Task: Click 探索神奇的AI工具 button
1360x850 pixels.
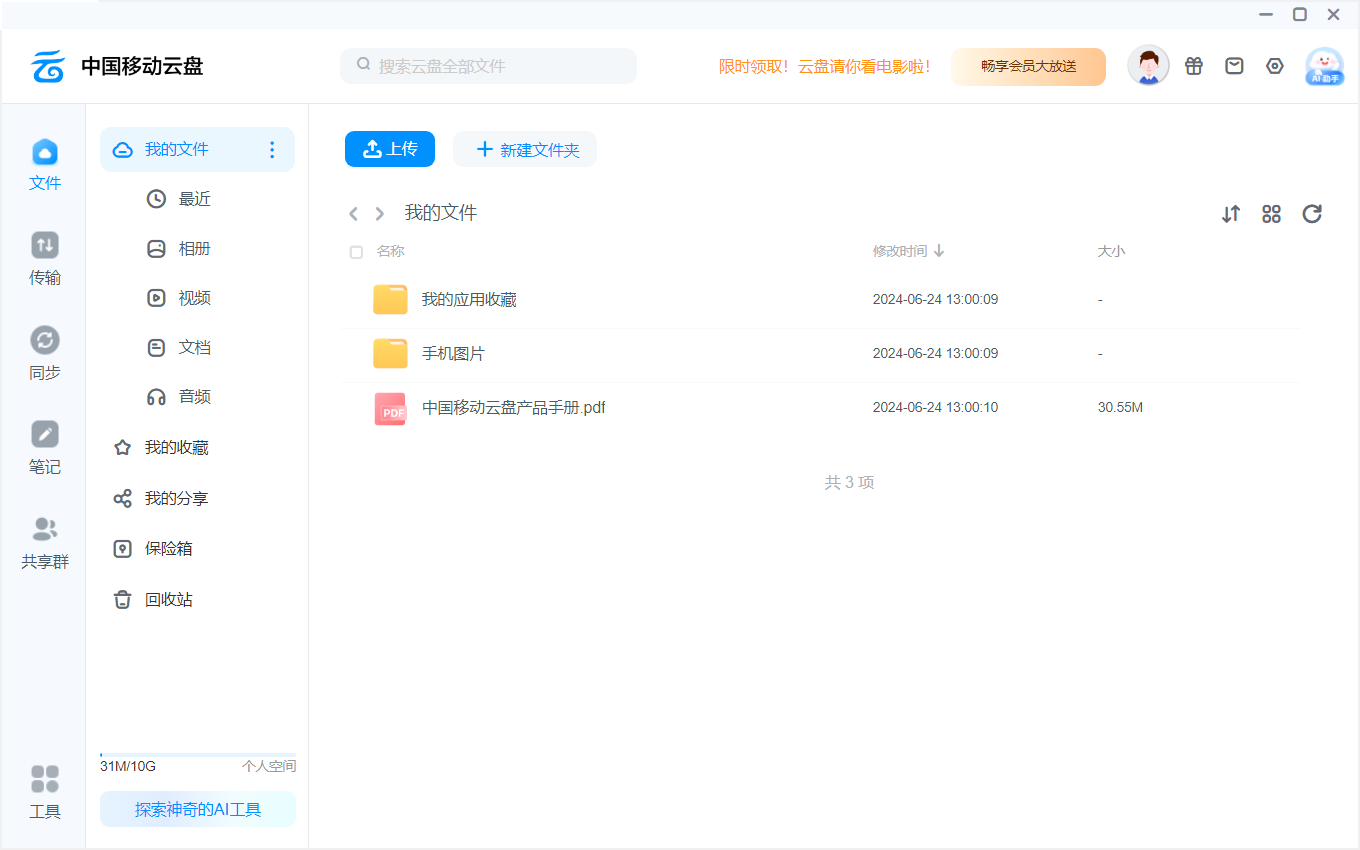Action: (x=198, y=809)
